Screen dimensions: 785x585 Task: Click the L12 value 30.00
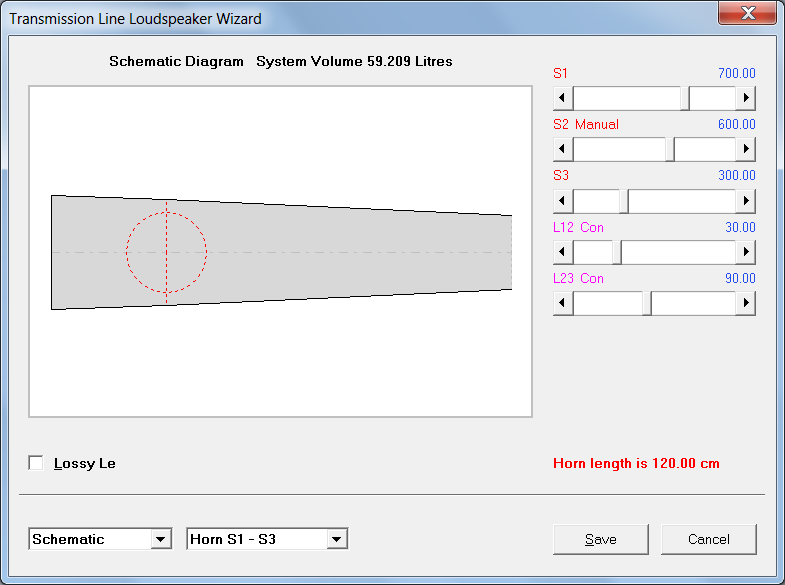(740, 227)
